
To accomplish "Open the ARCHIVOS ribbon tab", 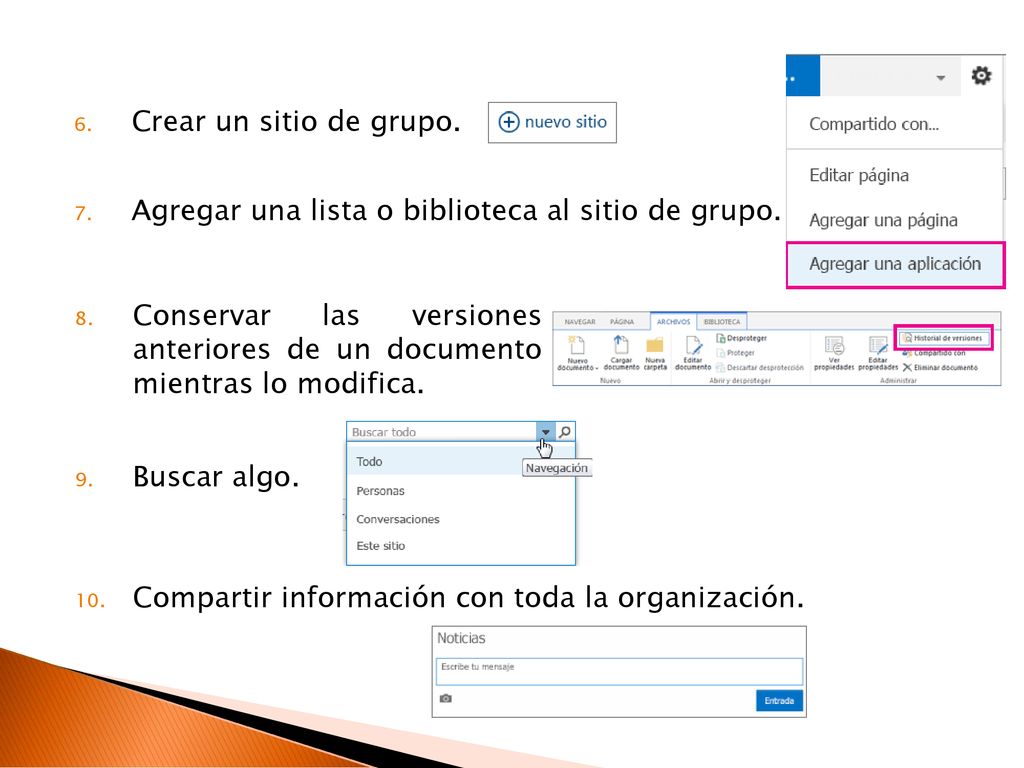I will pyautogui.click(x=673, y=322).
